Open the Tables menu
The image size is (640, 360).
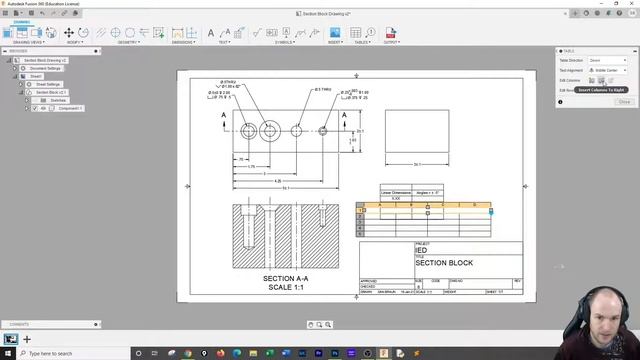pyautogui.click(x=362, y=42)
